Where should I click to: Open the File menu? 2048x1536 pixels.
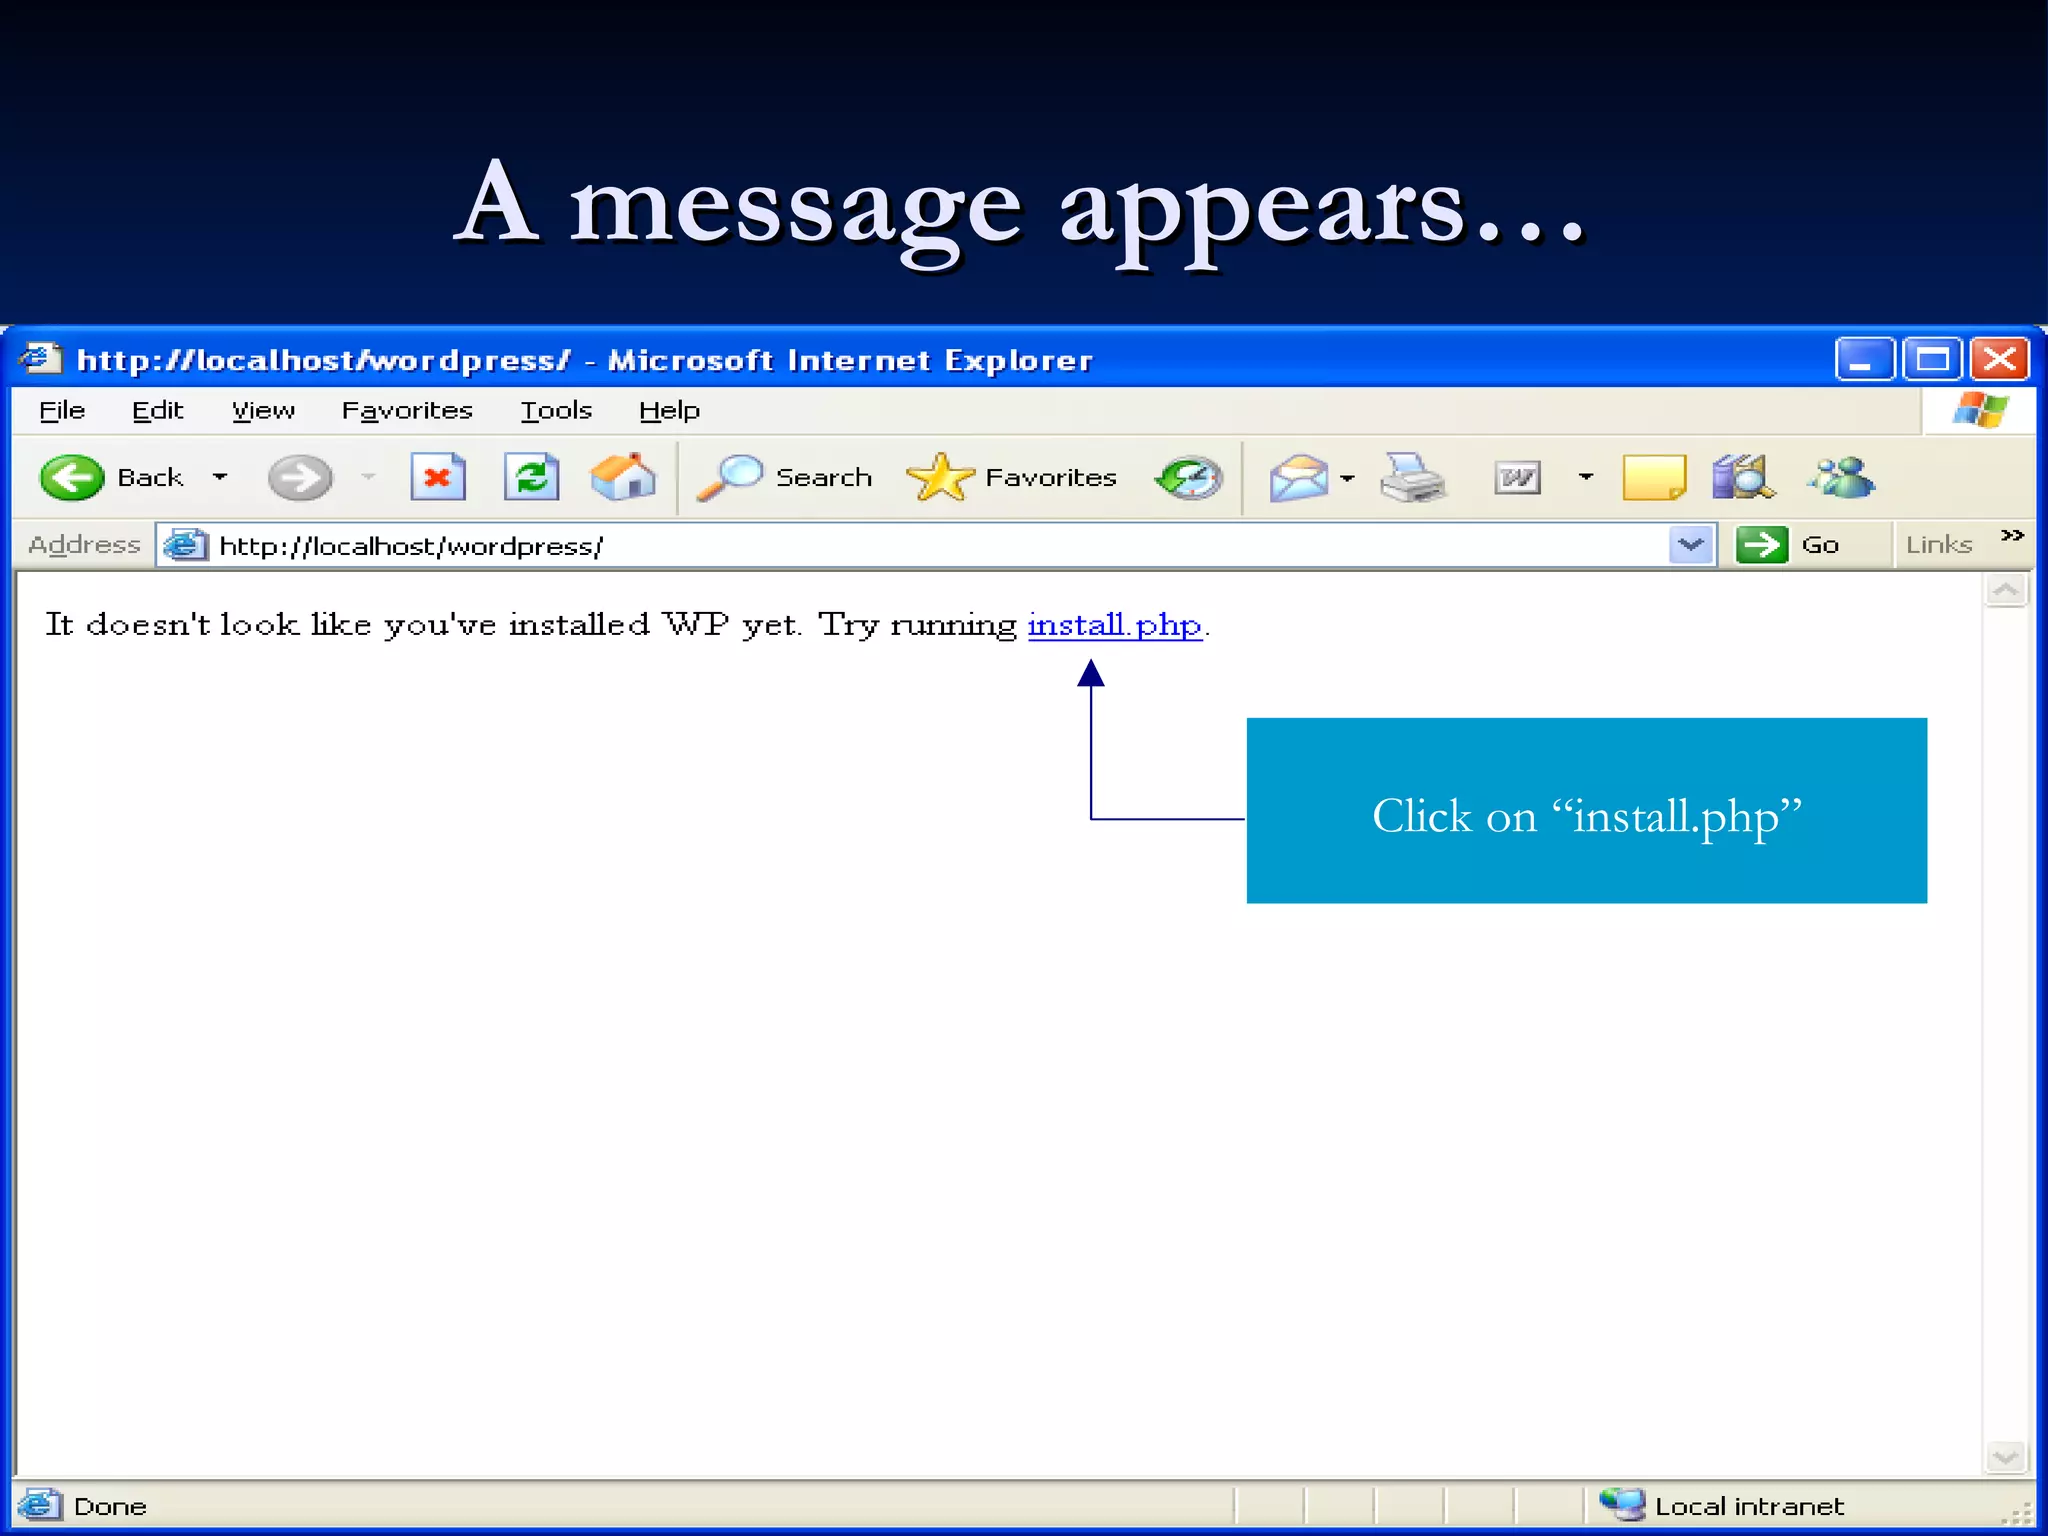[62, 410]
